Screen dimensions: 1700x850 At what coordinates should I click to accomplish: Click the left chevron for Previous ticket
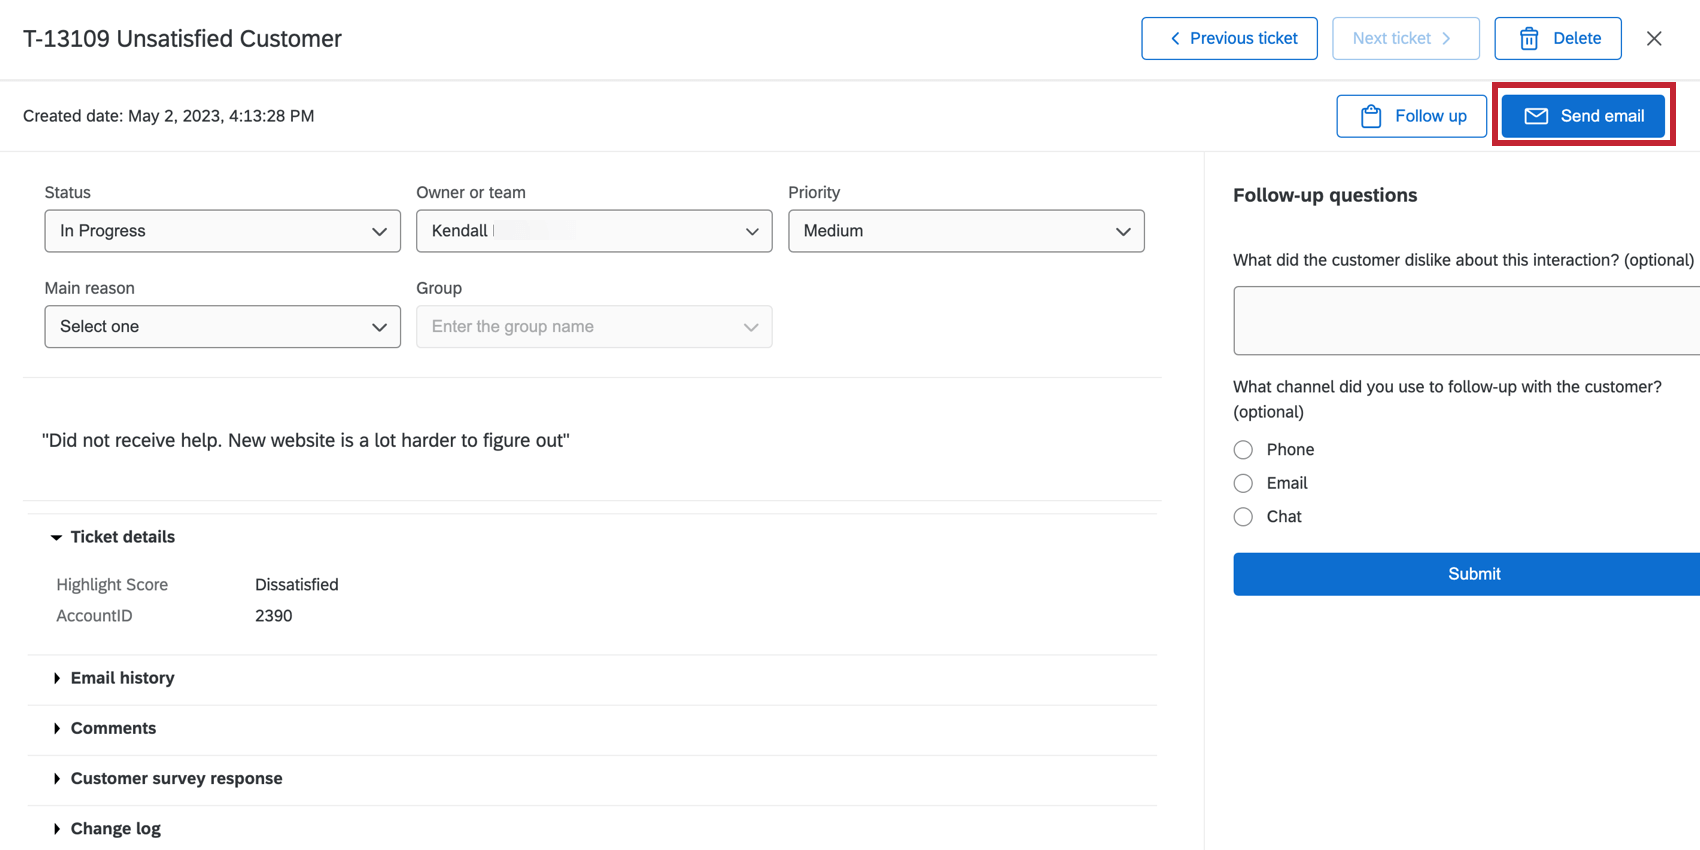click(x=1175, y=39)
